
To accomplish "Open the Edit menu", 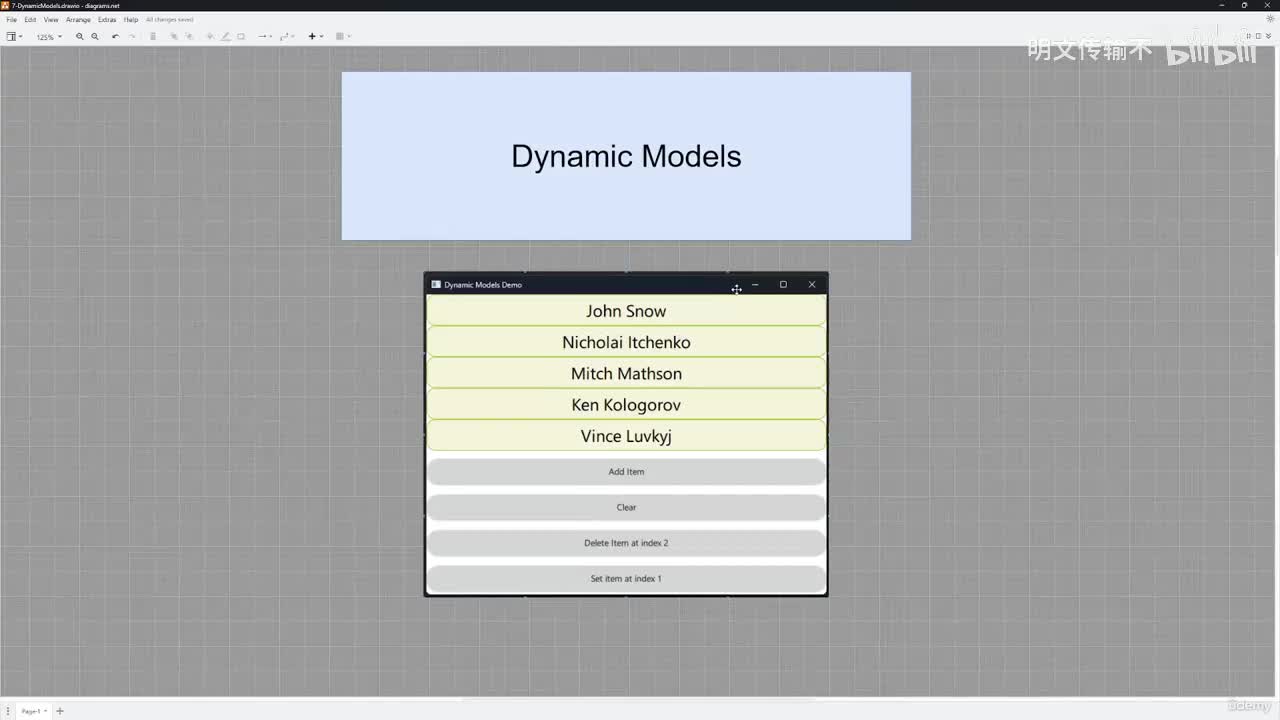I will tap(30, 20).
